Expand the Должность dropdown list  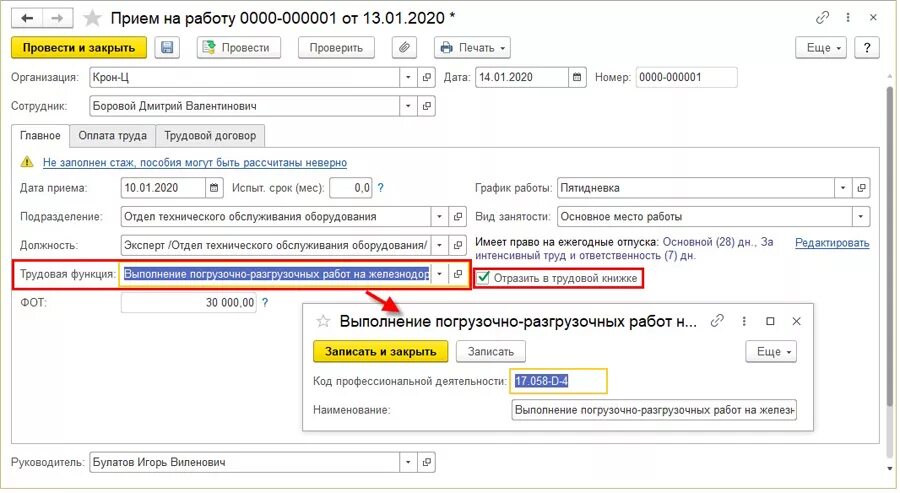(439, 245)
